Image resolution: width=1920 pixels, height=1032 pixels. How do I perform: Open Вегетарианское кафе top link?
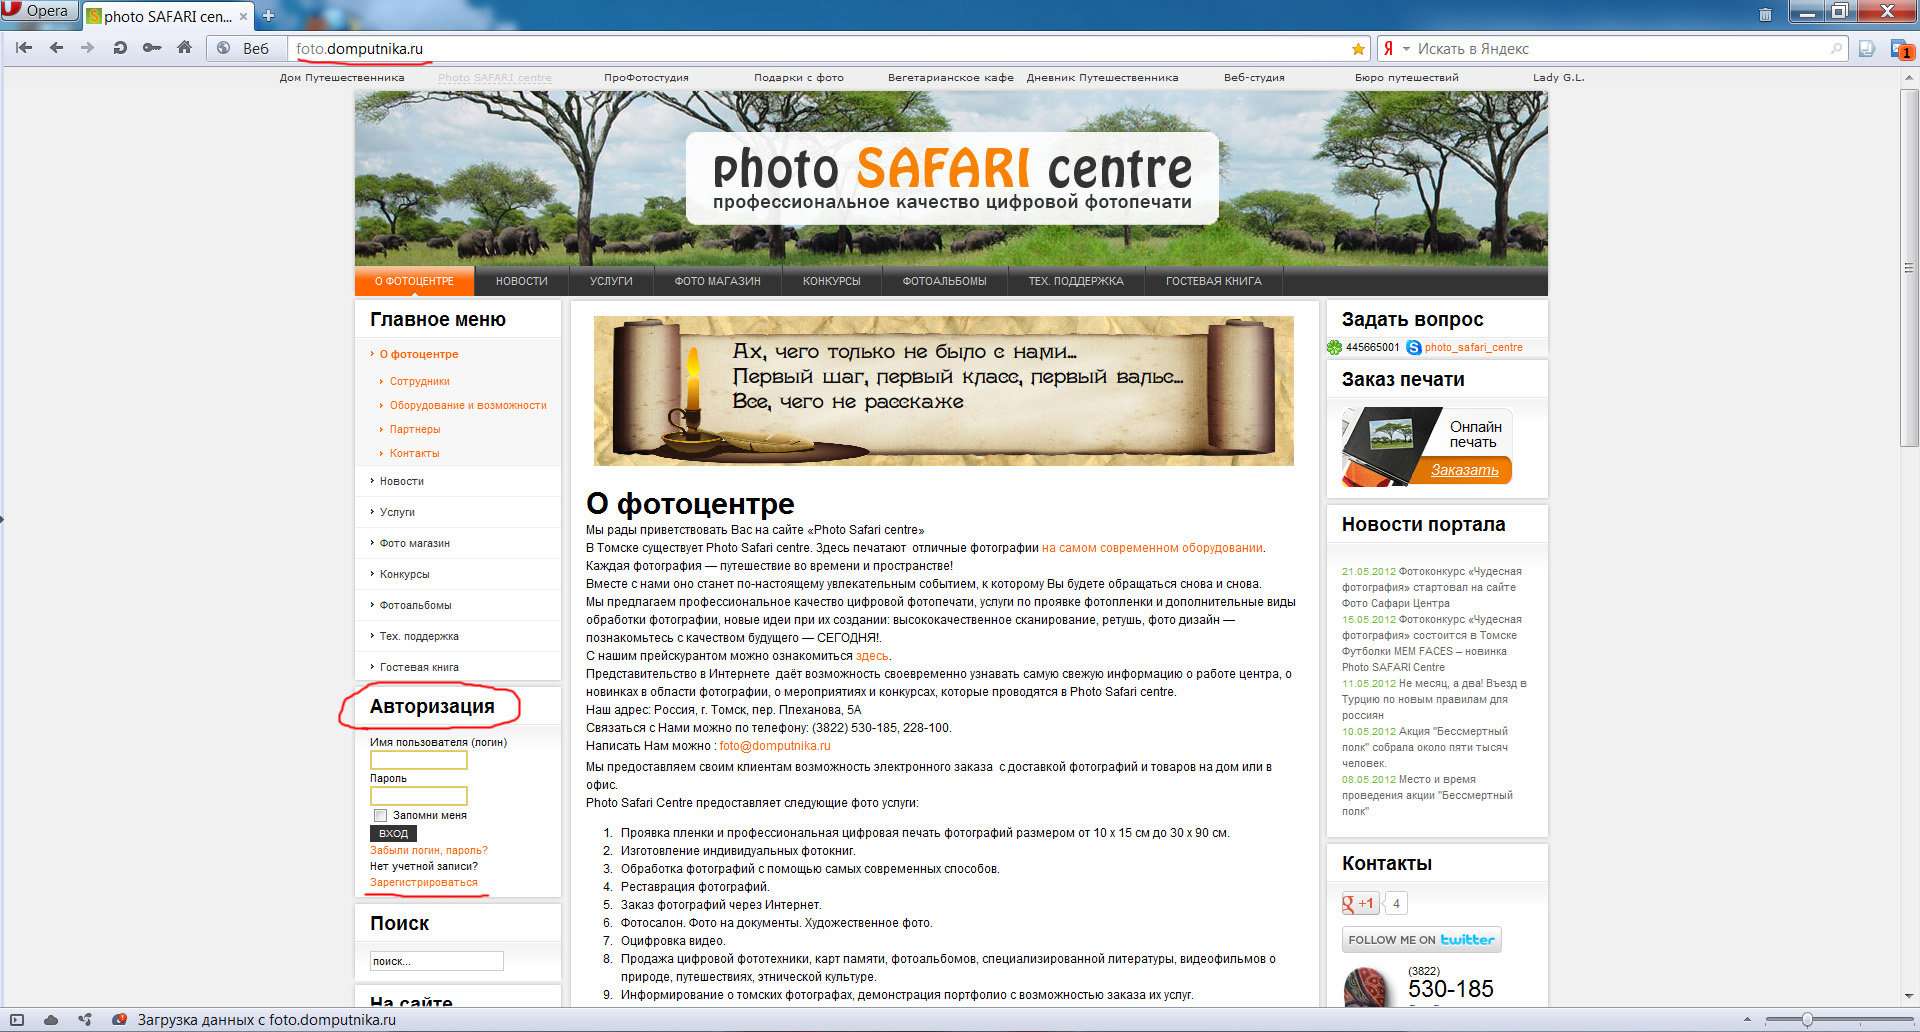click(x=951, y=77)
